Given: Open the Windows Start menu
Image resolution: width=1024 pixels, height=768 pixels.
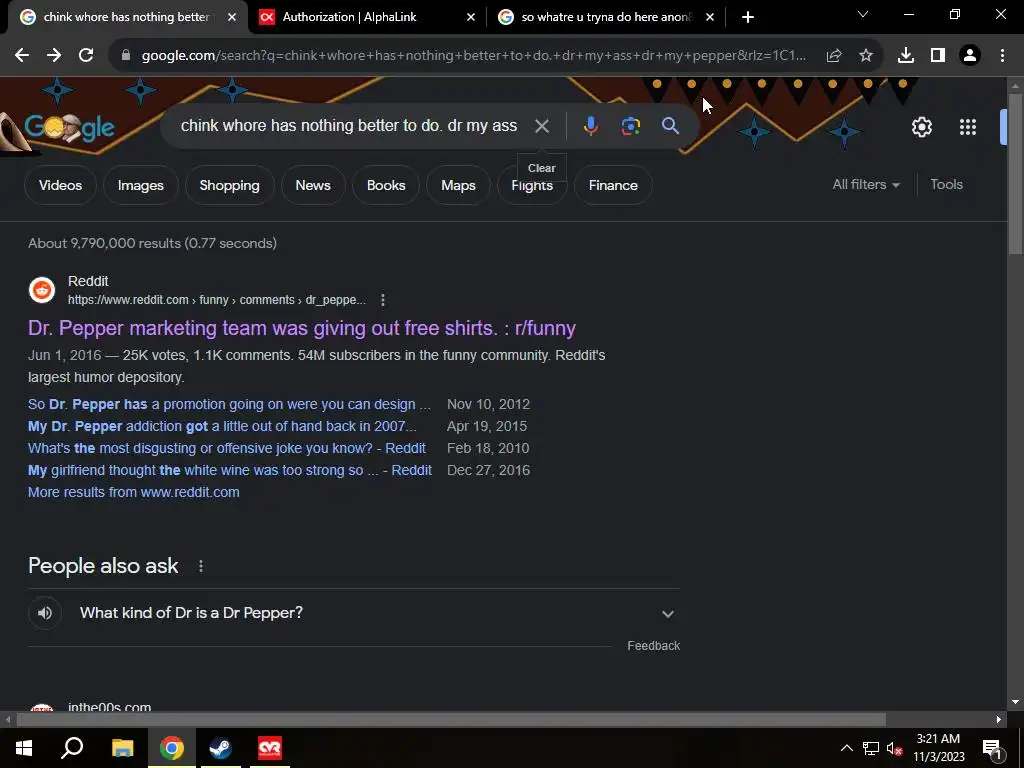Looking at the screenshot, I should (24, 748).
